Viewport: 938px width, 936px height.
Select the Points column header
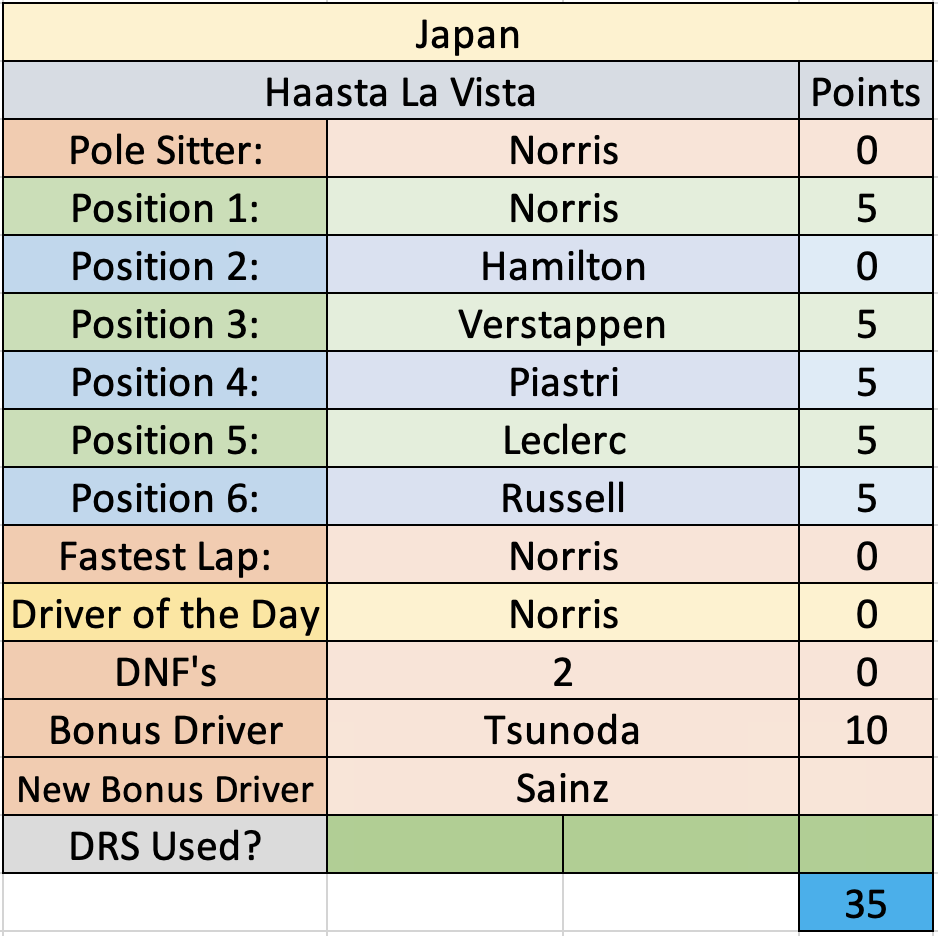tap(866, 90)
